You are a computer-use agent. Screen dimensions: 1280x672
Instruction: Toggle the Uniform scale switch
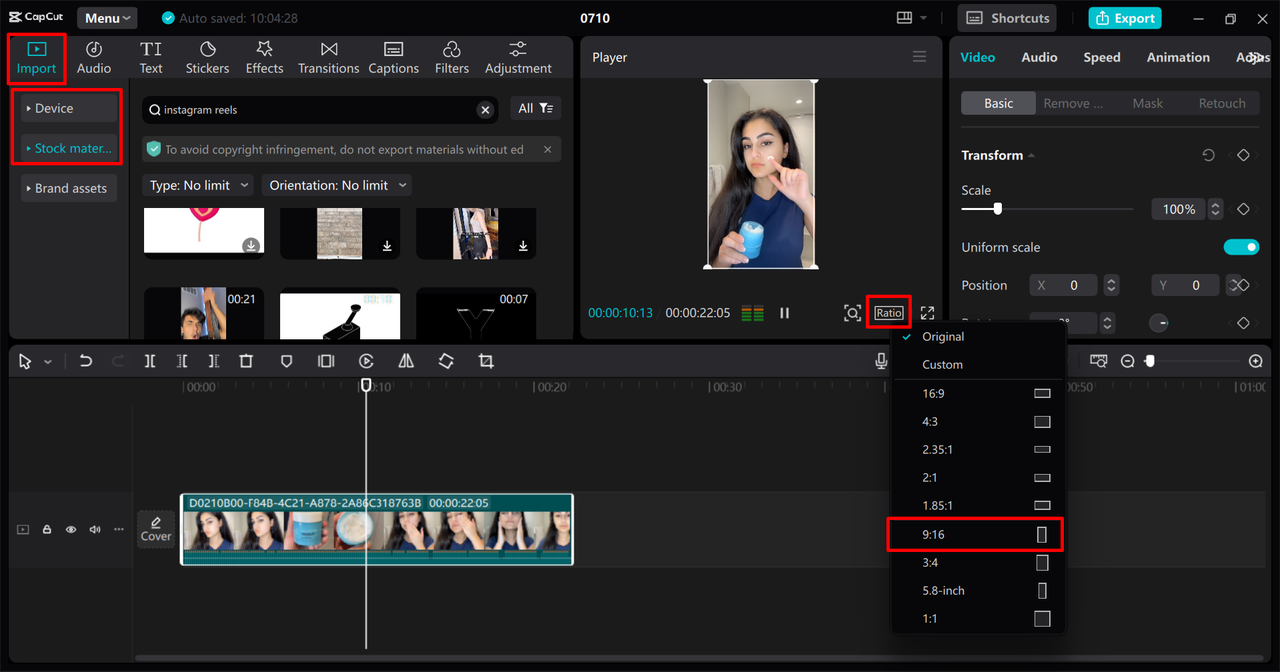pyautogui.click(x=1241, y=247)
